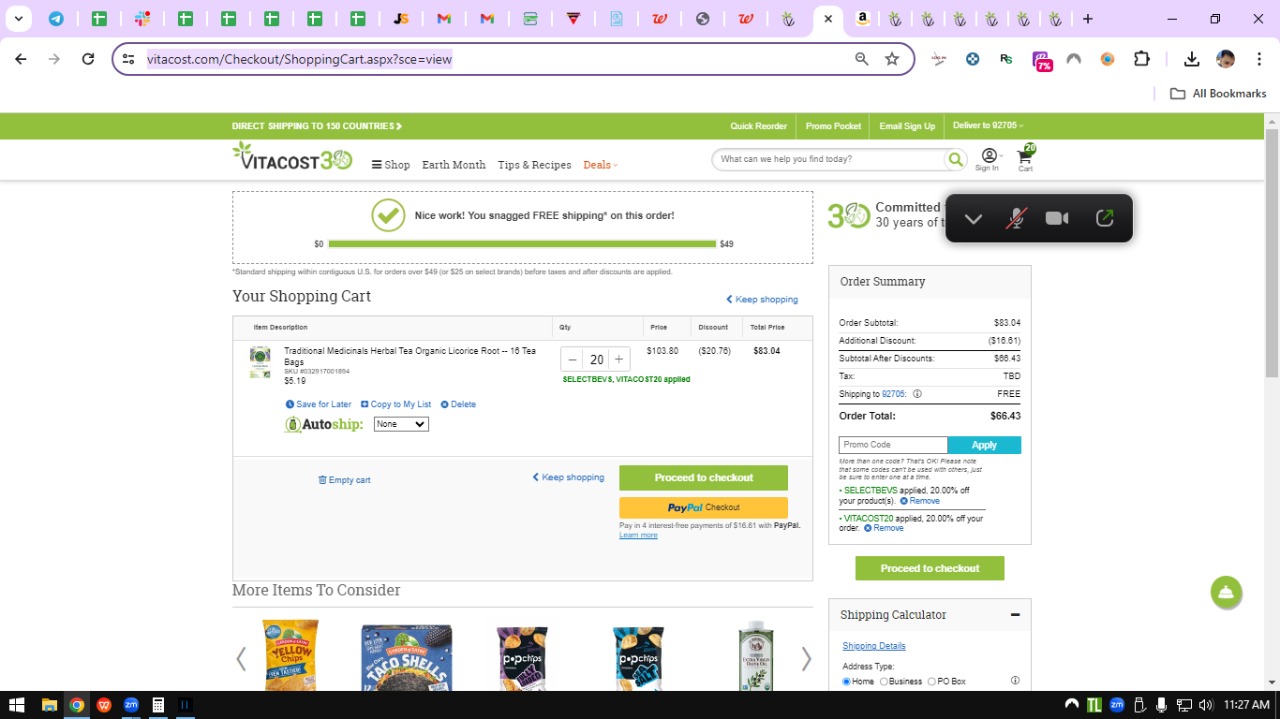Select Business address type

[x=884, y=681]
